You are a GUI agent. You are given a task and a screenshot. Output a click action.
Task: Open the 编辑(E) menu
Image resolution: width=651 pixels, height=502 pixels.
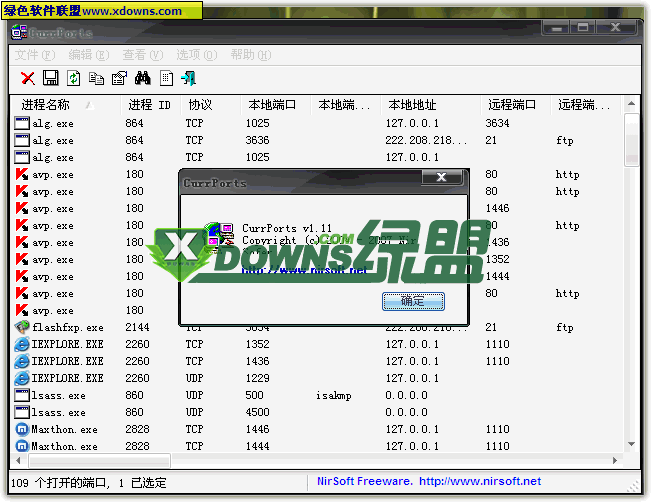(89, 54)
